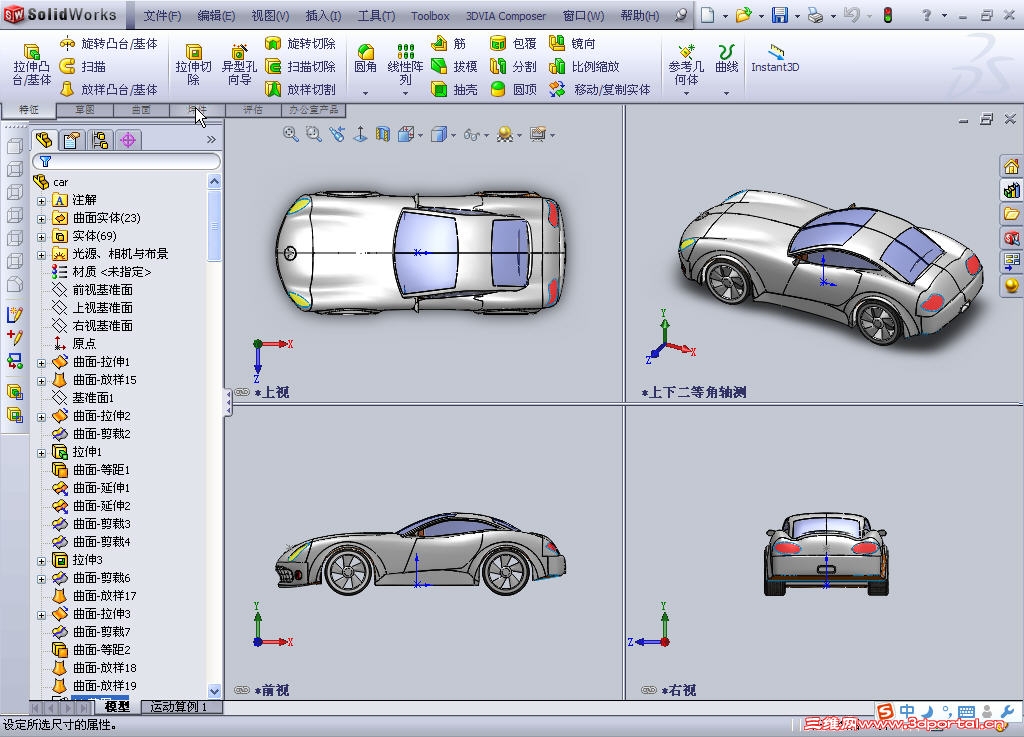This screenshot has height=737, width=1024.
Task: Select the 前视基准面 plane
Action: [x=103, y=289]
